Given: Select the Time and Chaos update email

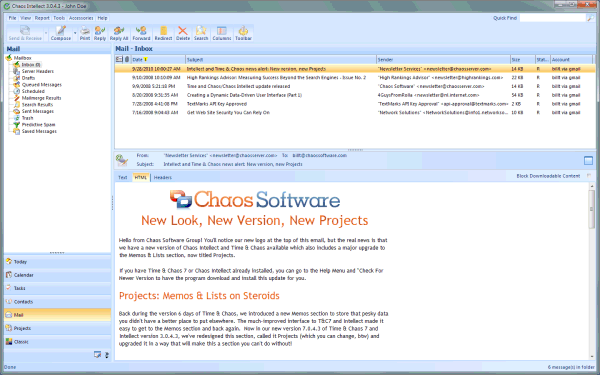Looking at the screenshot, I should click(x=355, y=86).
